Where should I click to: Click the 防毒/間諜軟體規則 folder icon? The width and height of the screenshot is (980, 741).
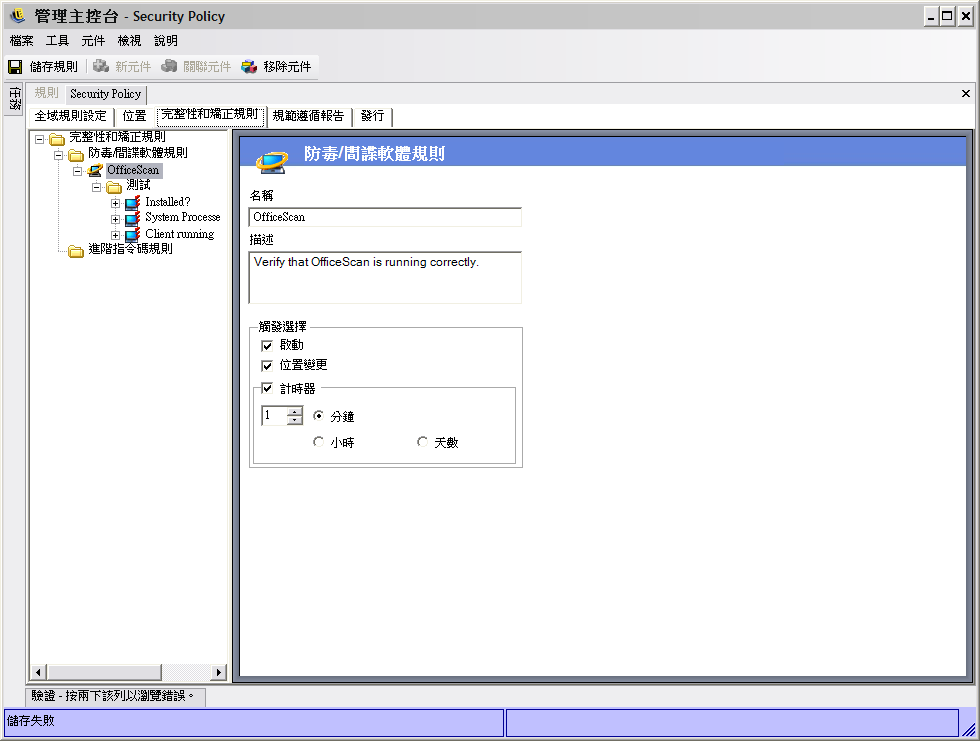click(76, 154)
